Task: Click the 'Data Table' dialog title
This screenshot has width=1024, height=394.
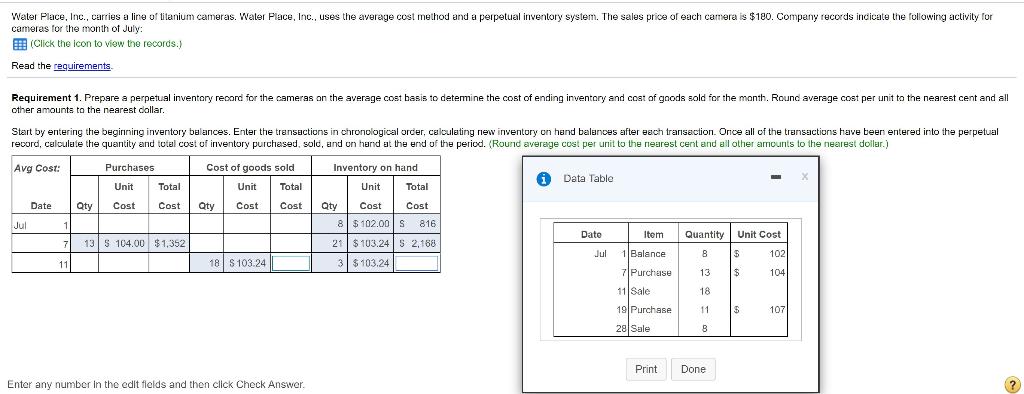Action: click(588, 178)
